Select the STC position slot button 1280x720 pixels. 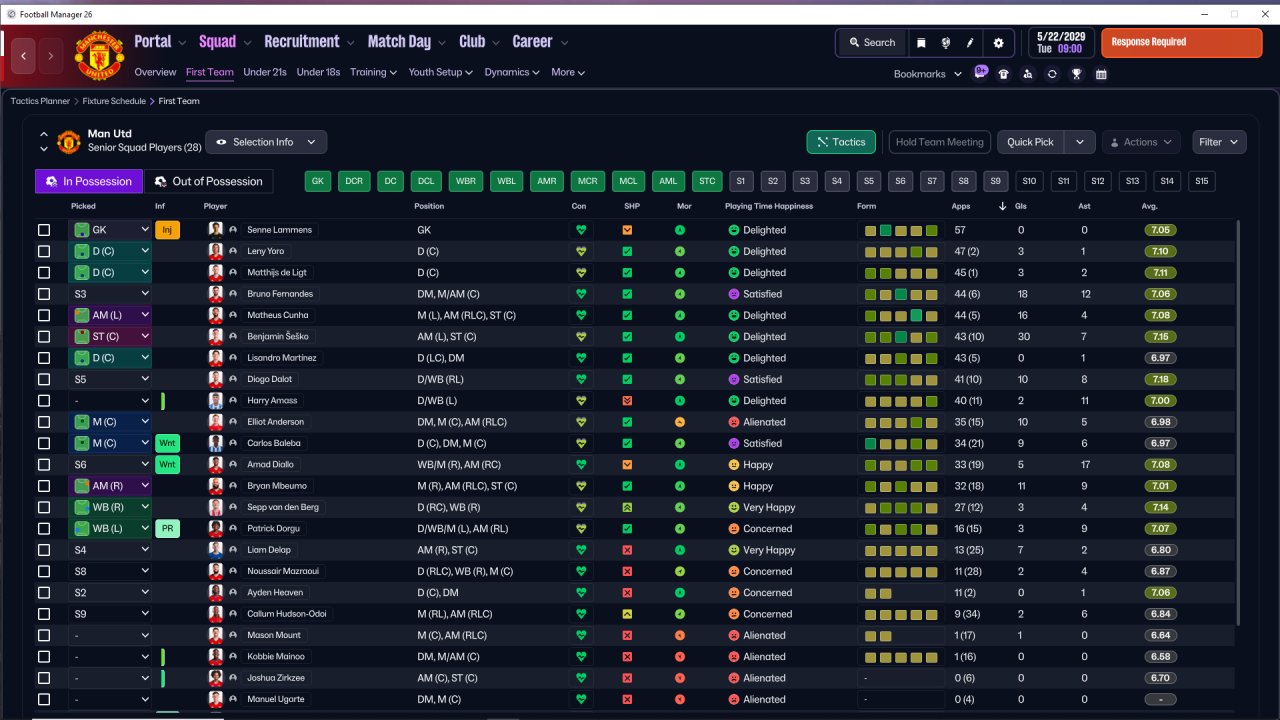708,181
